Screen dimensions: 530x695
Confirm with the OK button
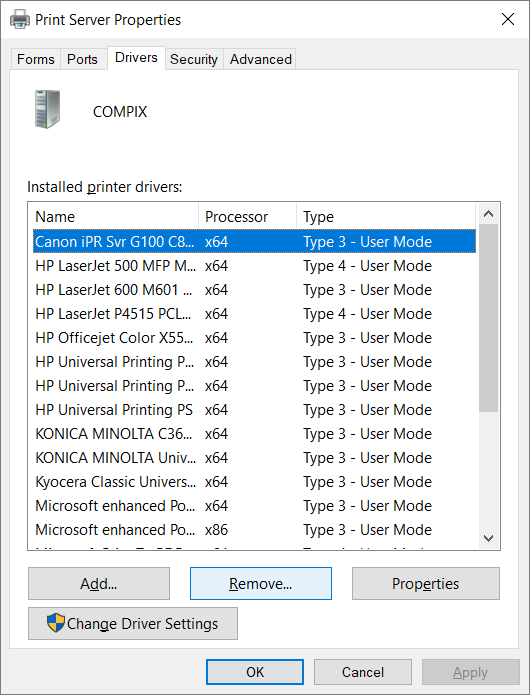pyautogui.click(x=255, y=672)
